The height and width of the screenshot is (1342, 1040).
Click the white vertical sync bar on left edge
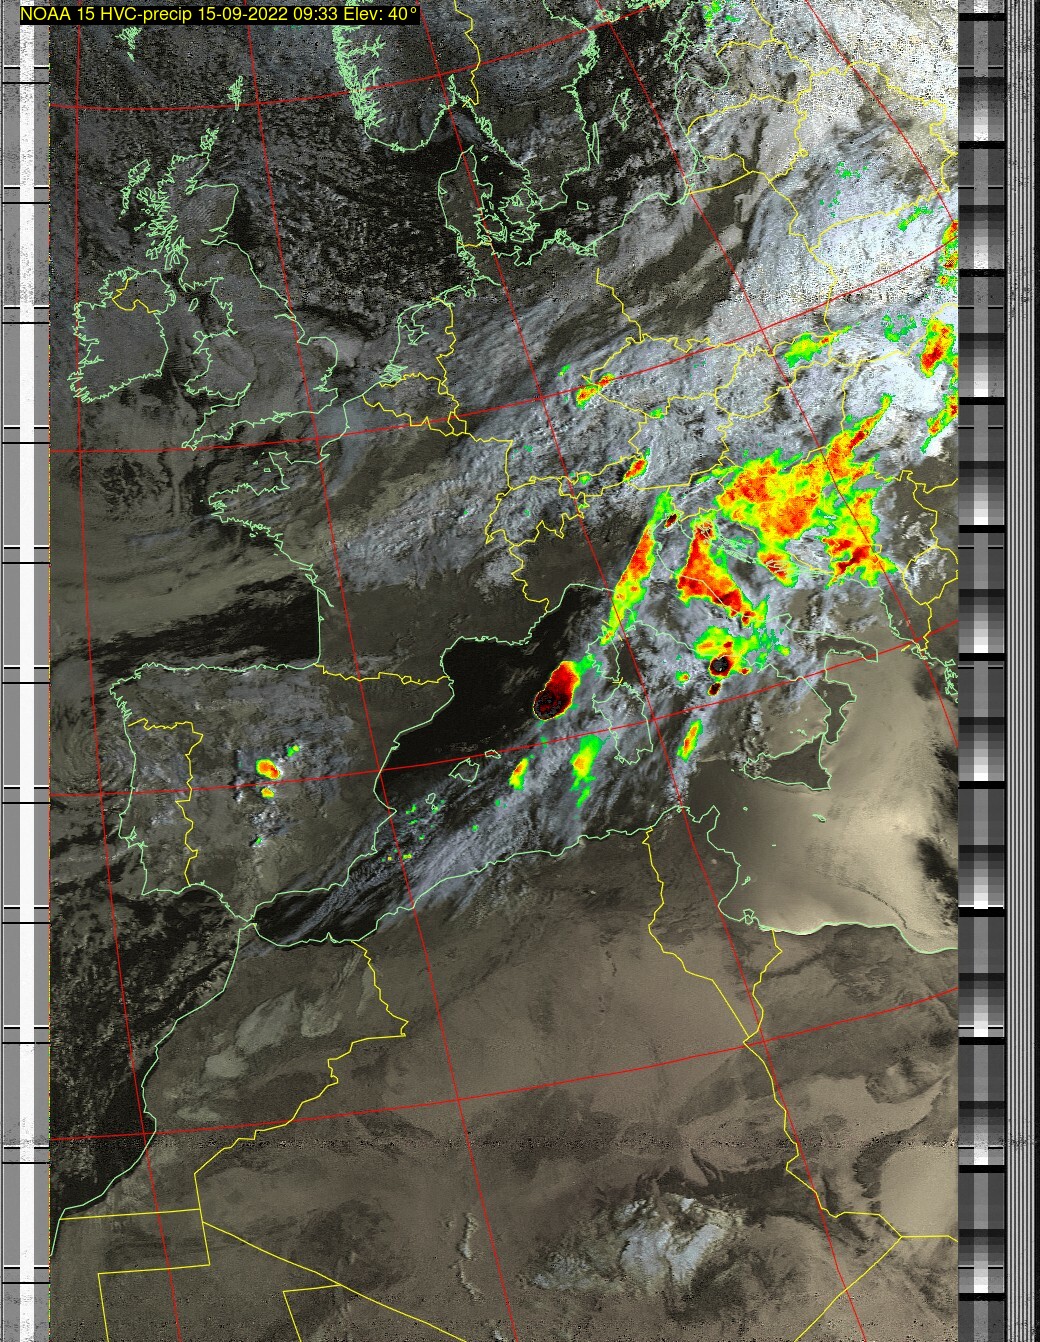[x=41, y=670]
